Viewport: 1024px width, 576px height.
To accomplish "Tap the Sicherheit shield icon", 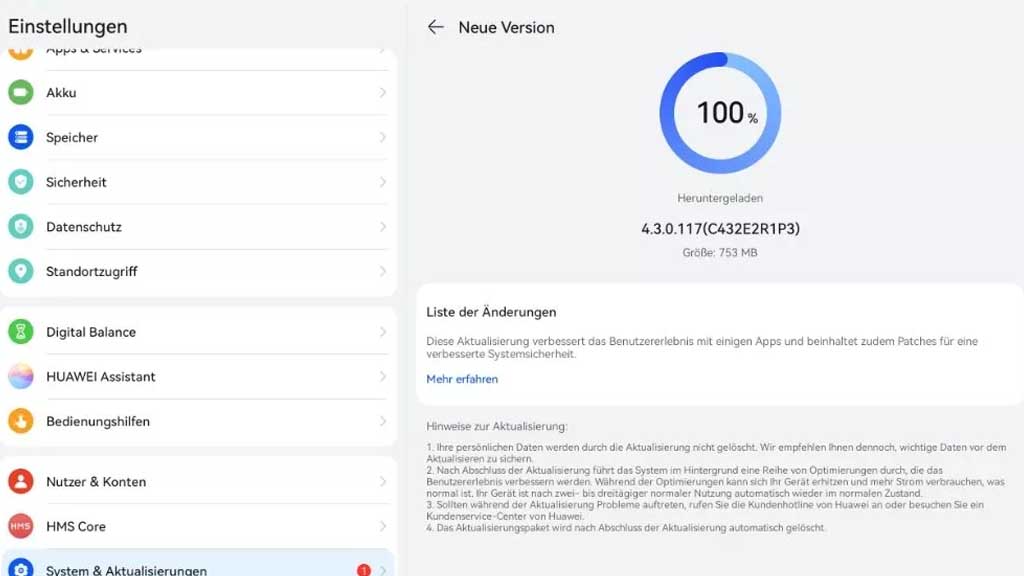I will (x=21, y=182).
